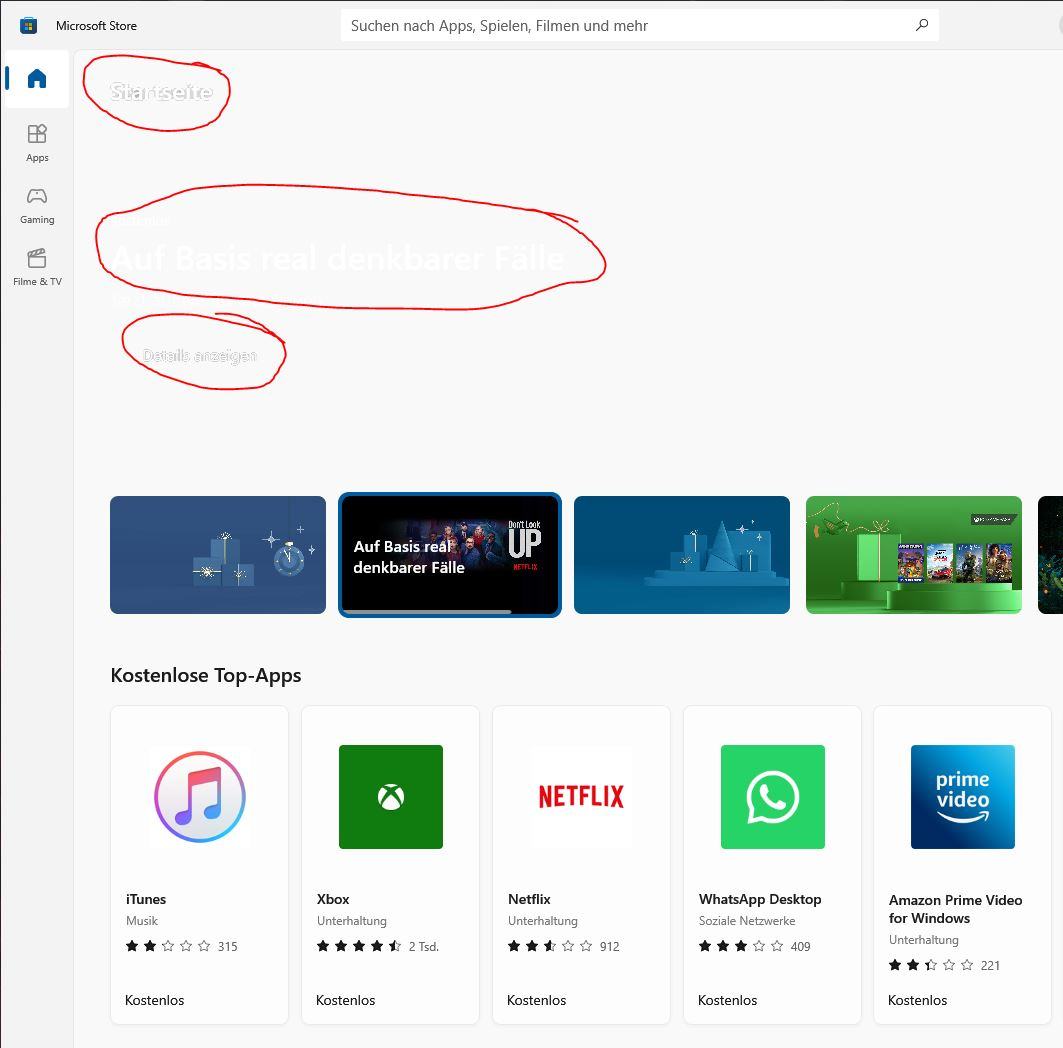
Task: Open the Xbox app icon
Action: click(390, 797)
